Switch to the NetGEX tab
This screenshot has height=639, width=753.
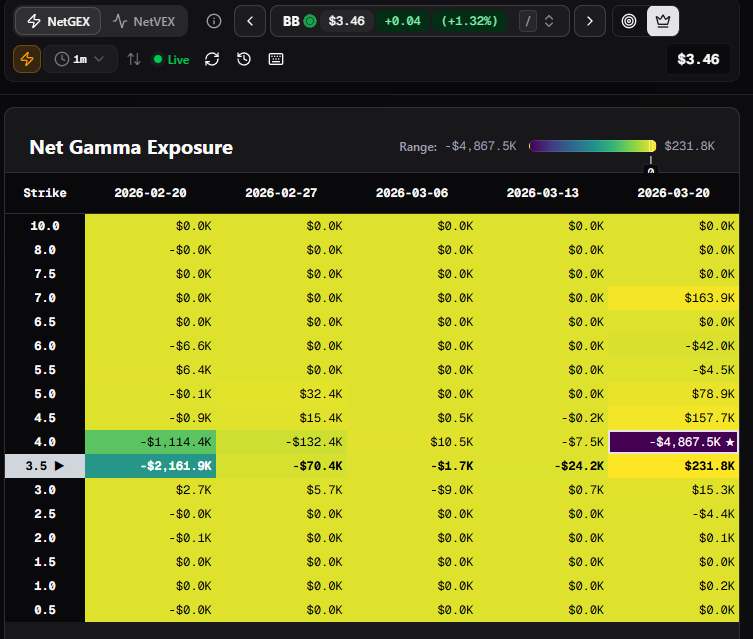[58, 21]
